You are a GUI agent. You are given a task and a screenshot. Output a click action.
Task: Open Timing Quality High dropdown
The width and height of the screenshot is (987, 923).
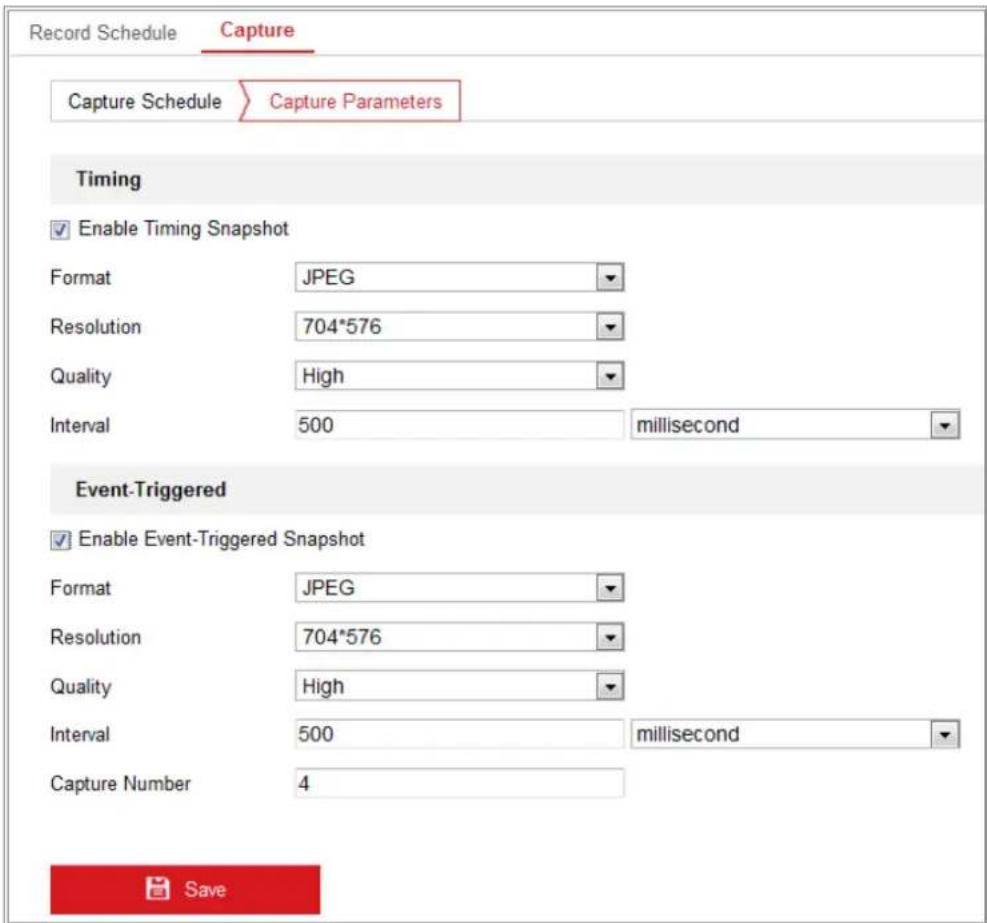point(460,376)
